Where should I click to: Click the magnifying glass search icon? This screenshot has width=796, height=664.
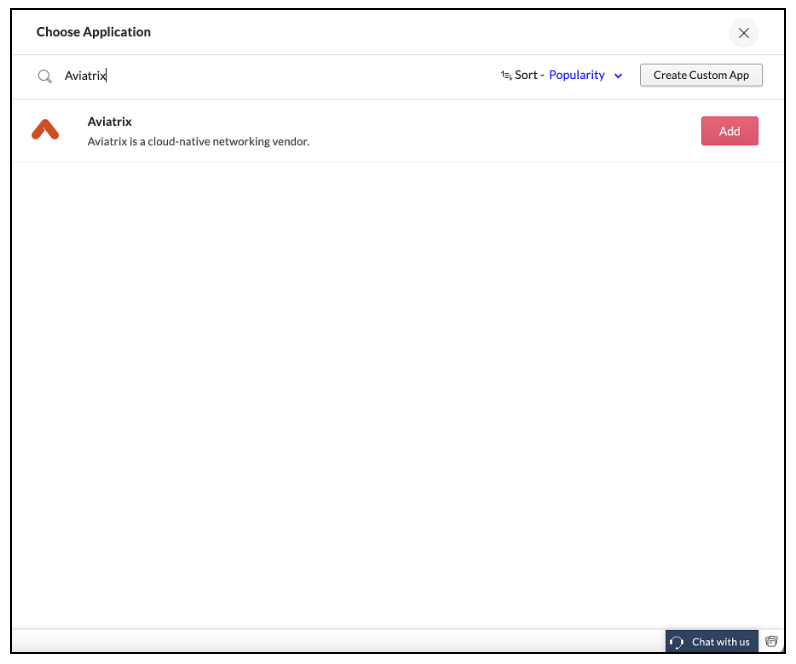[45, 76]
